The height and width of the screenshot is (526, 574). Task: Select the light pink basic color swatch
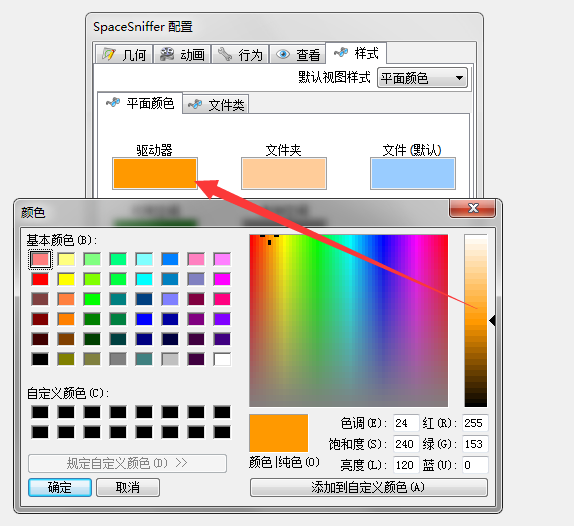pos(40,260)
